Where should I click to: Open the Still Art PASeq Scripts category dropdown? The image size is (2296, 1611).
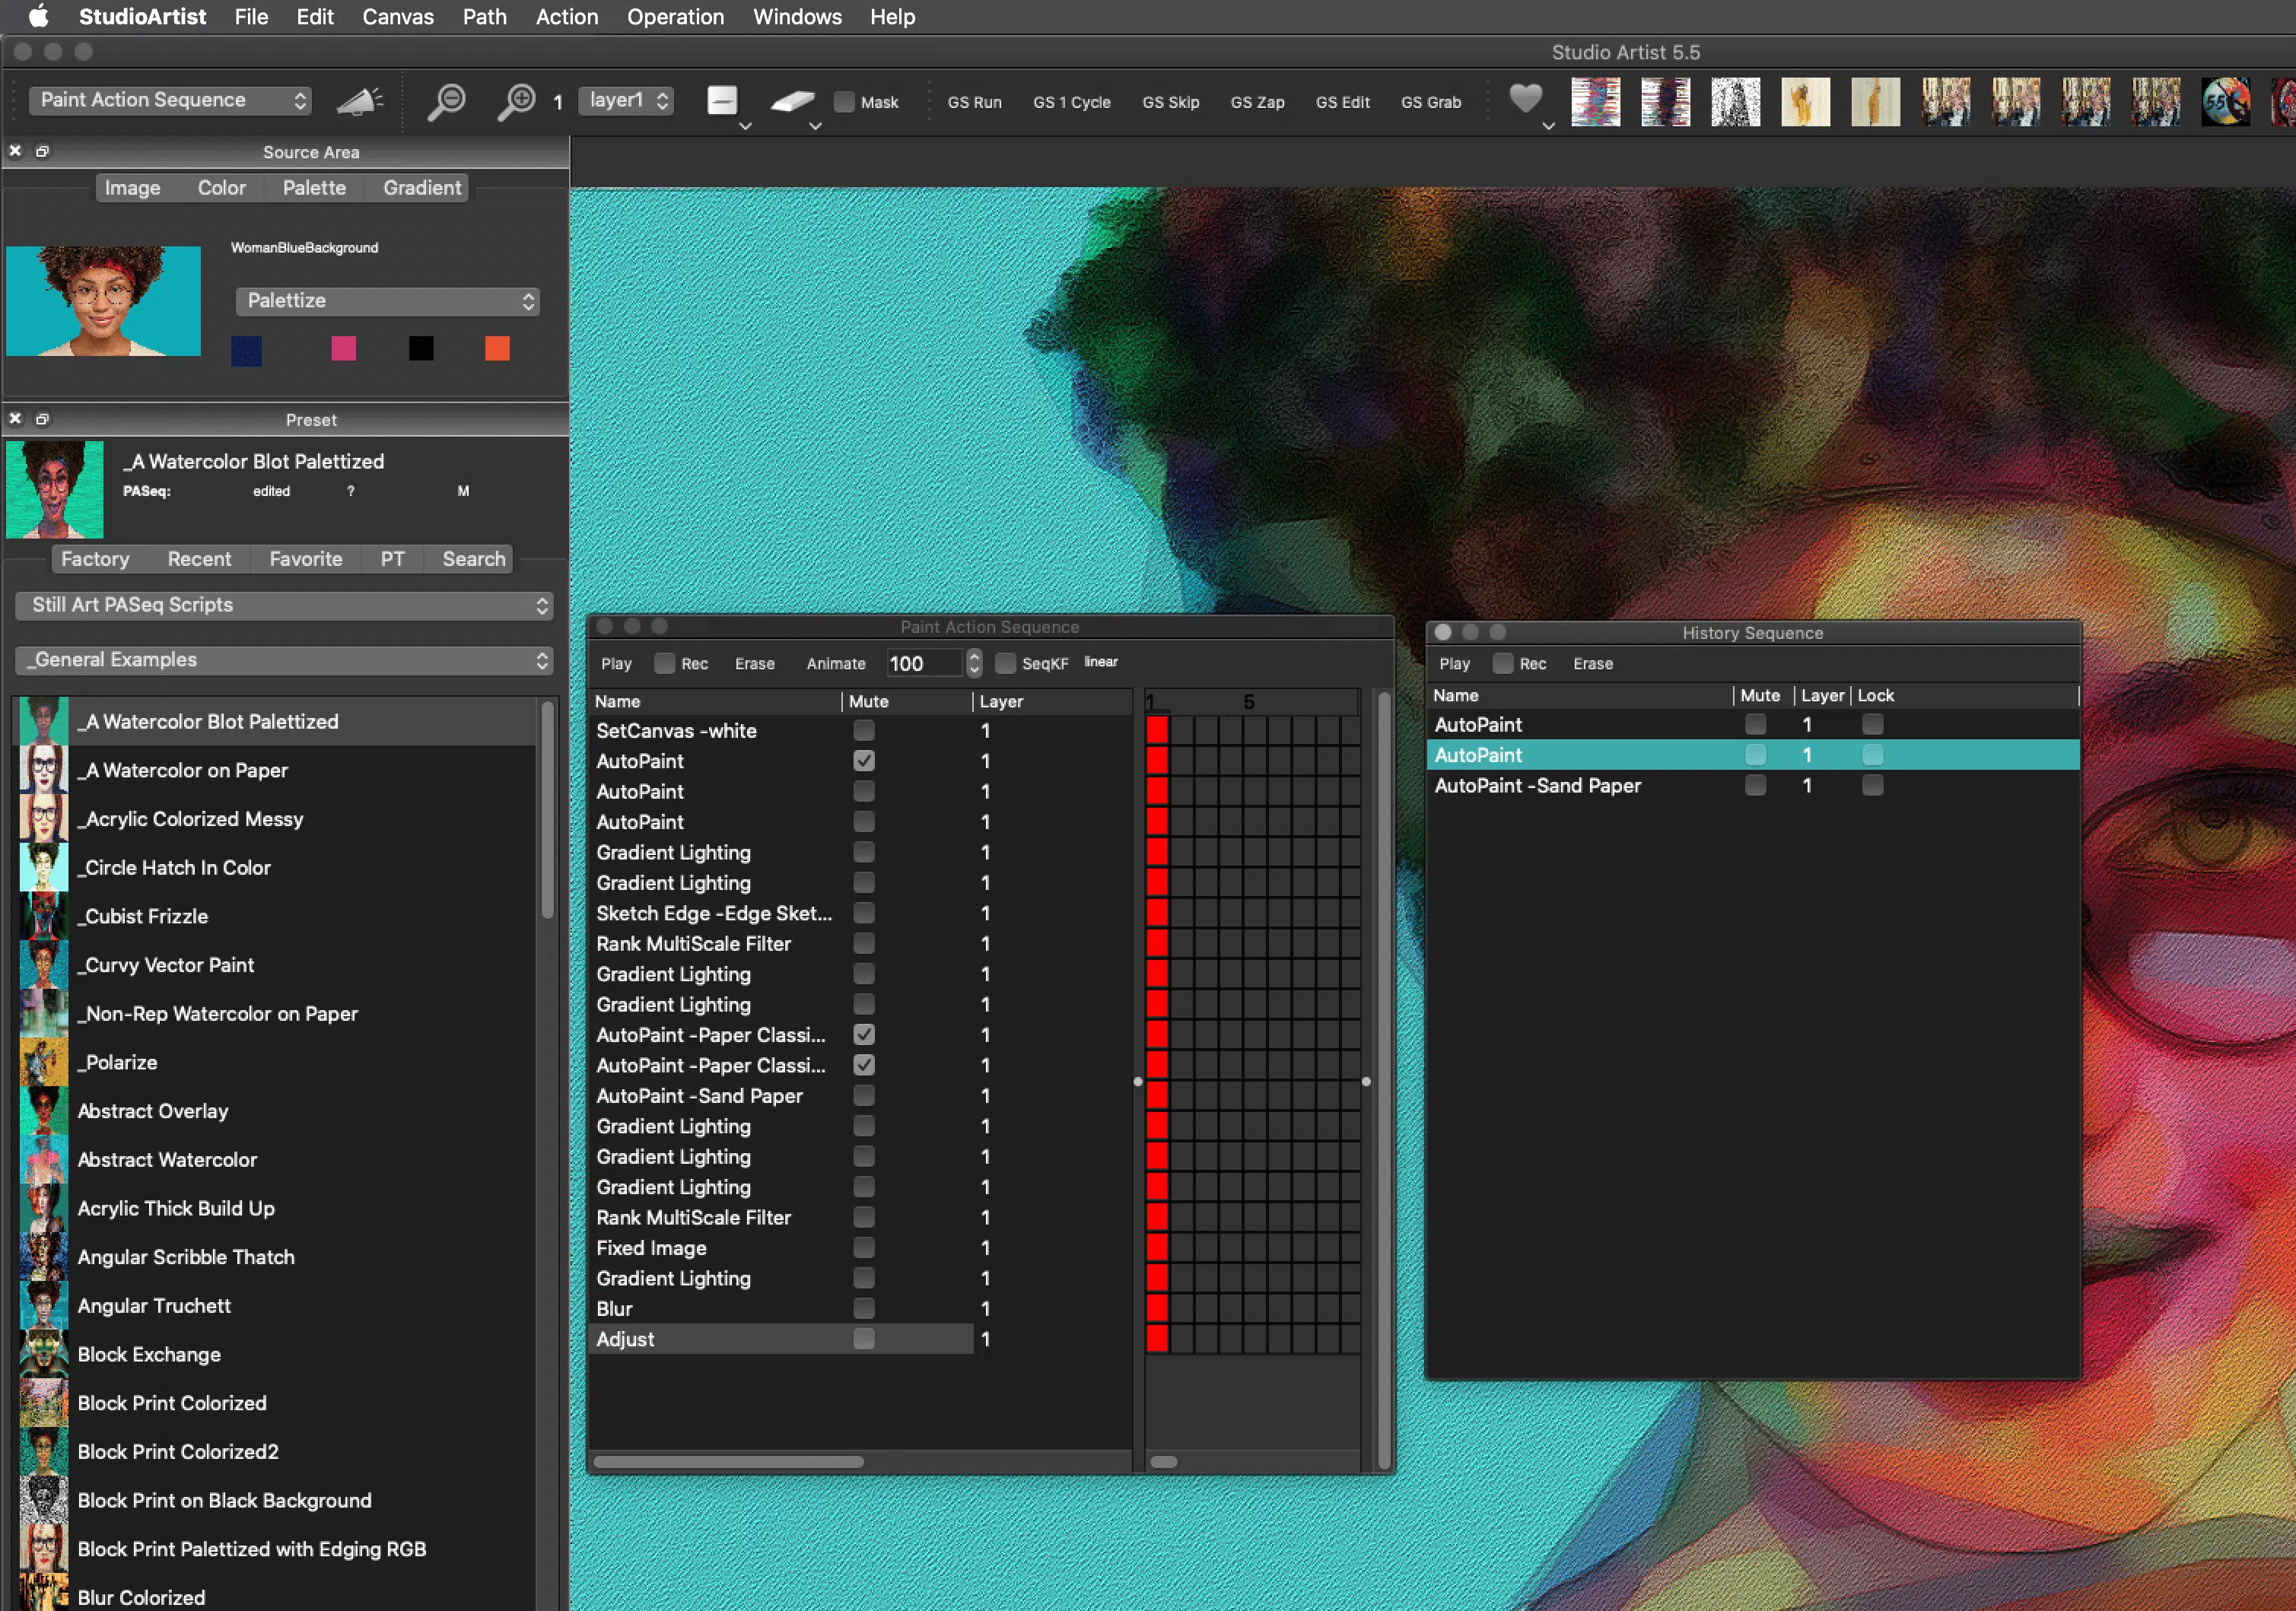pyautogui.click(x=285, y=605)
